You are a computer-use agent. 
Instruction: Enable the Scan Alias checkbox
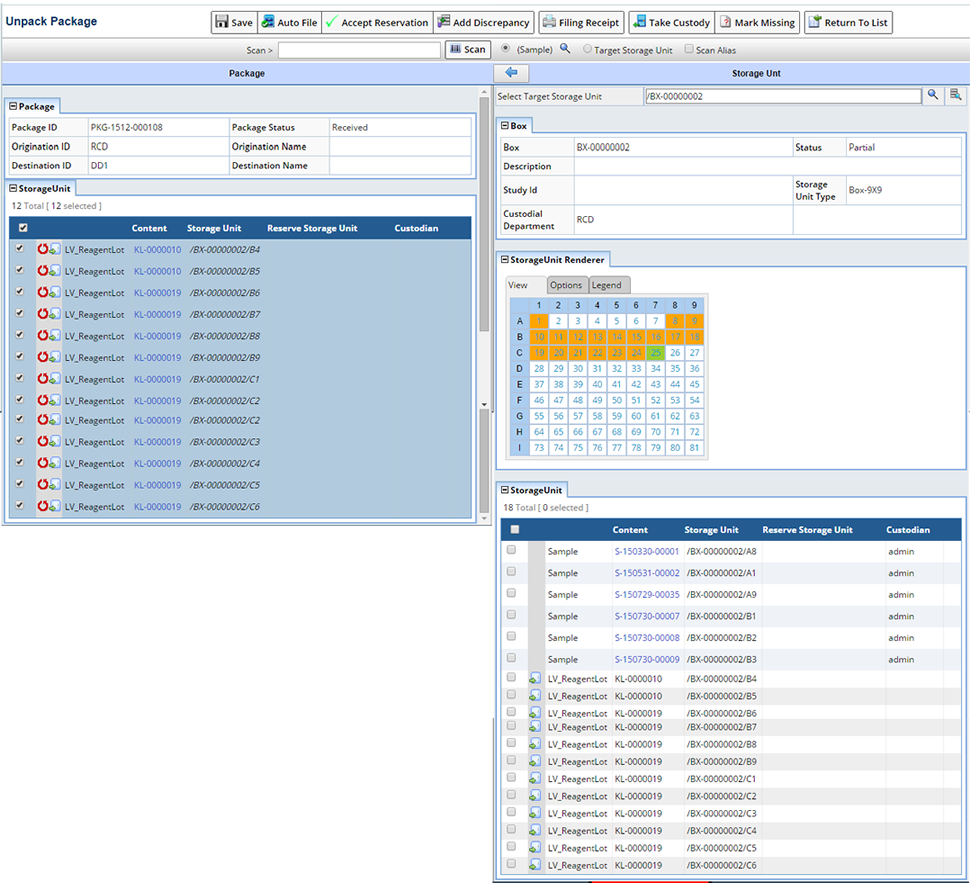click(689, 49)
